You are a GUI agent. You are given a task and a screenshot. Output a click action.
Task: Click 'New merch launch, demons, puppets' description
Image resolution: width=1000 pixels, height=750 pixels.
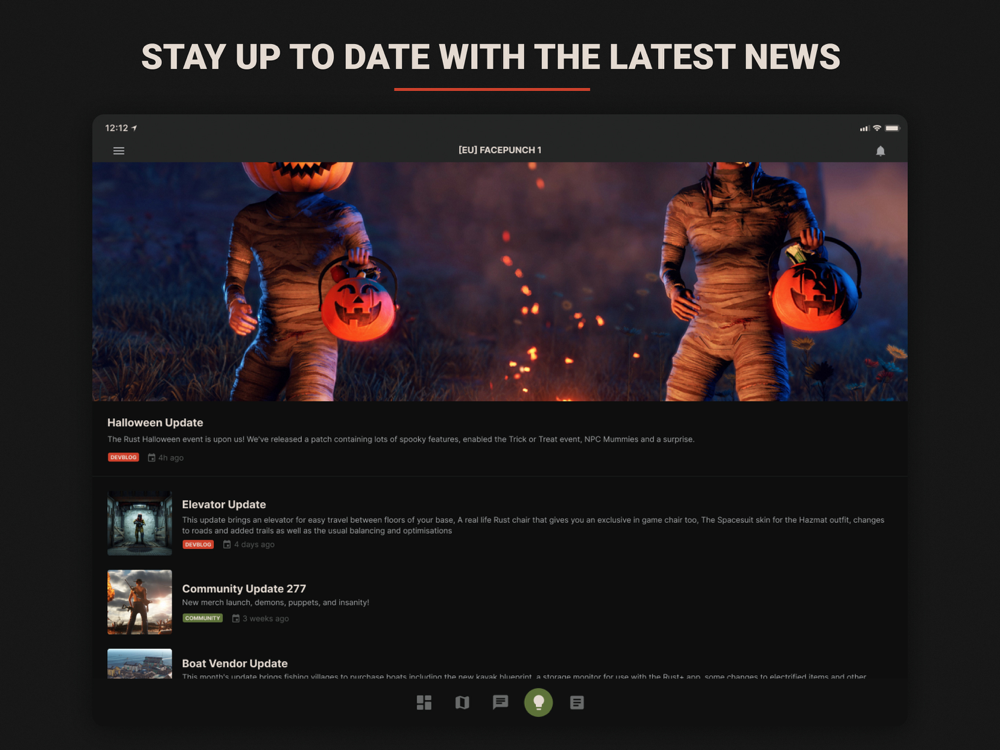276,602
